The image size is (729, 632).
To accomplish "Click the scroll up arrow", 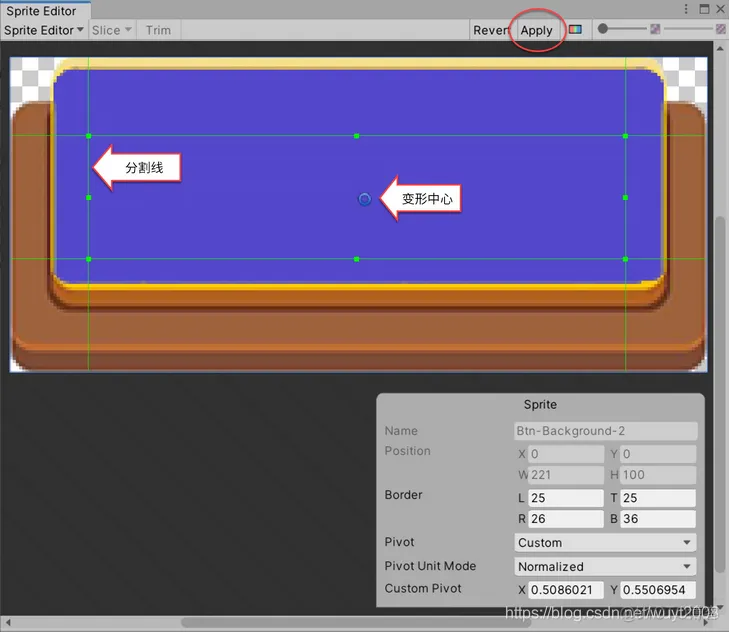I will coord(720,48).
